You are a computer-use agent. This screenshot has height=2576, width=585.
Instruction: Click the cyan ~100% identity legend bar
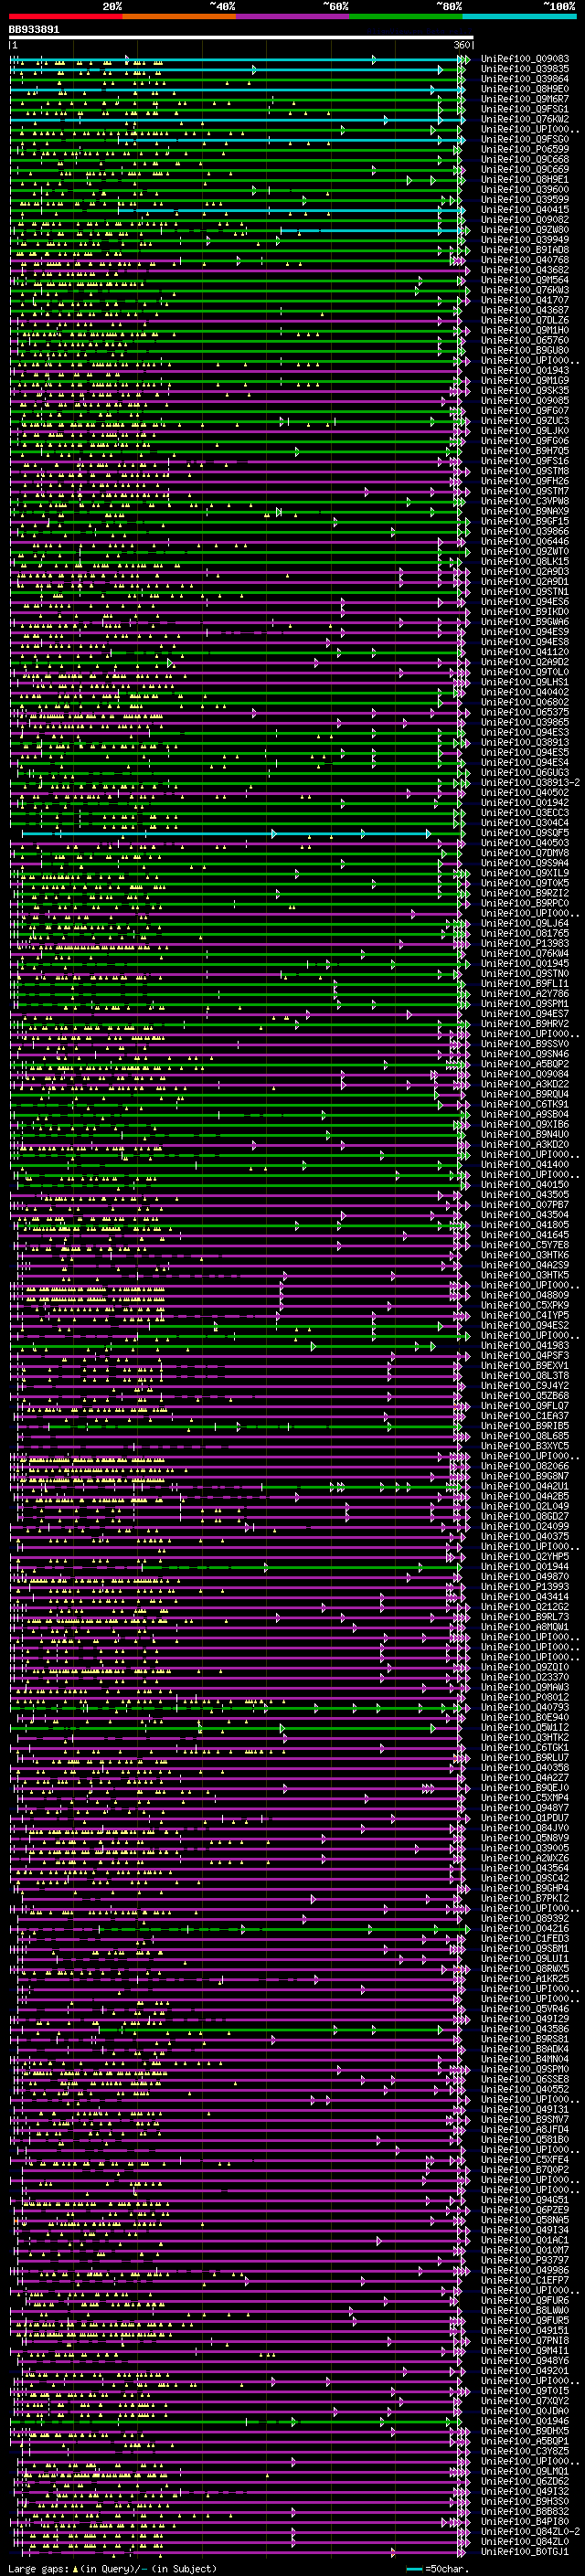520,16
